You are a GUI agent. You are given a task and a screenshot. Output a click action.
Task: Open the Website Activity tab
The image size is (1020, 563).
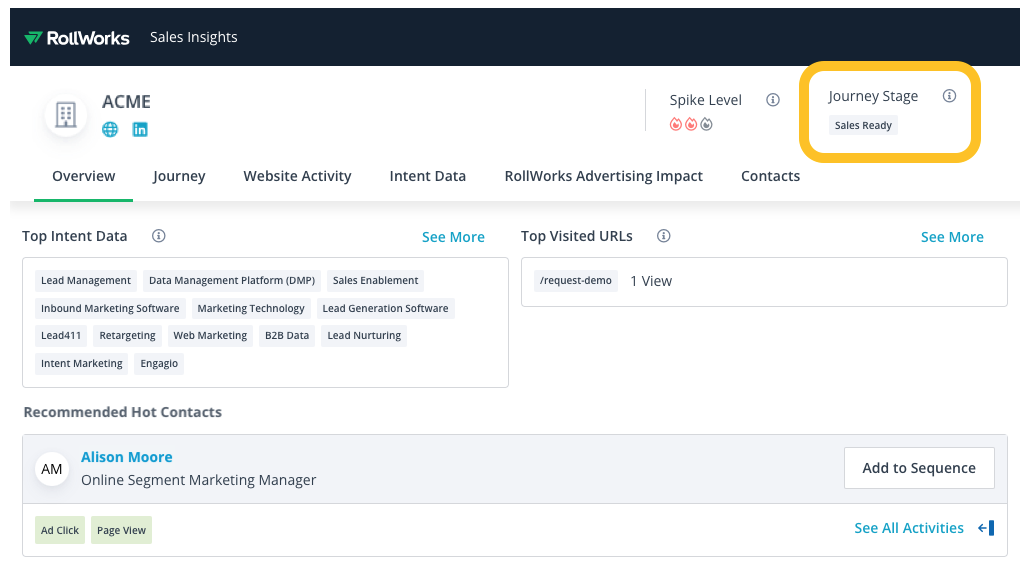coord(297,176)
